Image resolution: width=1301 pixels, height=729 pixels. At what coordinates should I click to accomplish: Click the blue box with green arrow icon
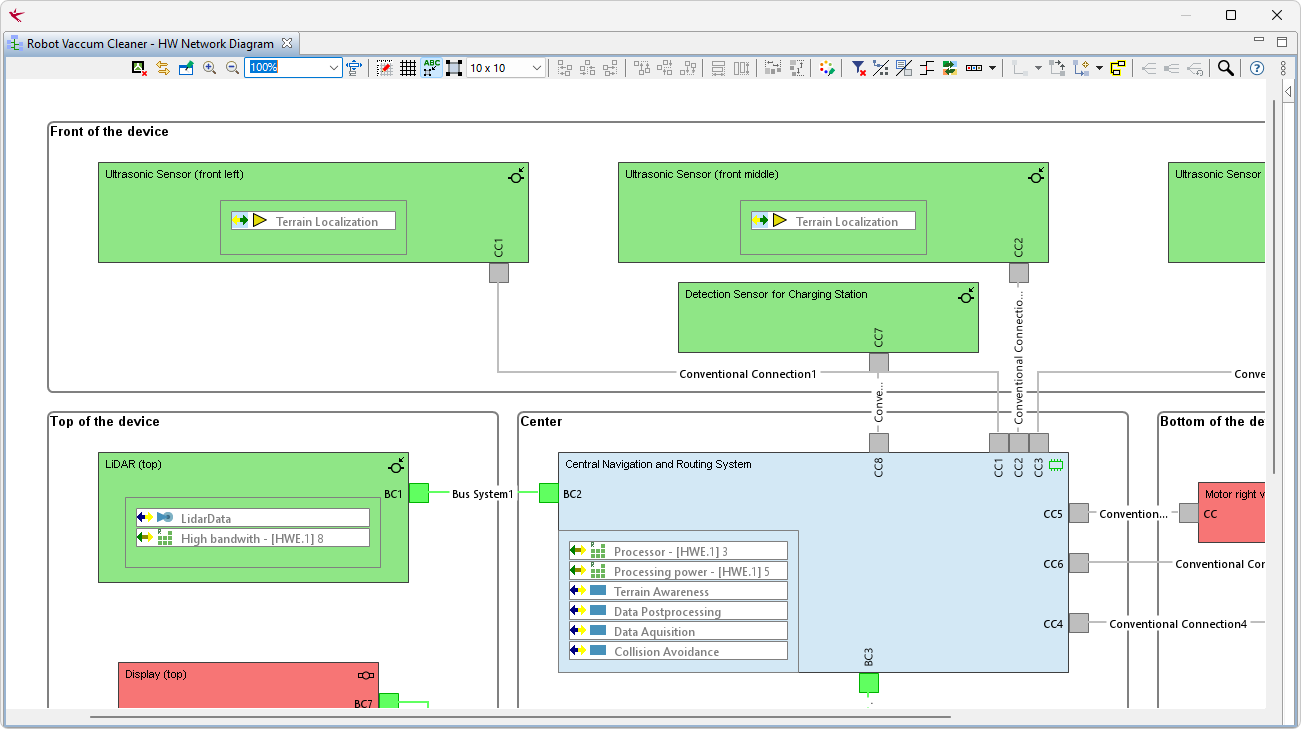click(186, 68)
